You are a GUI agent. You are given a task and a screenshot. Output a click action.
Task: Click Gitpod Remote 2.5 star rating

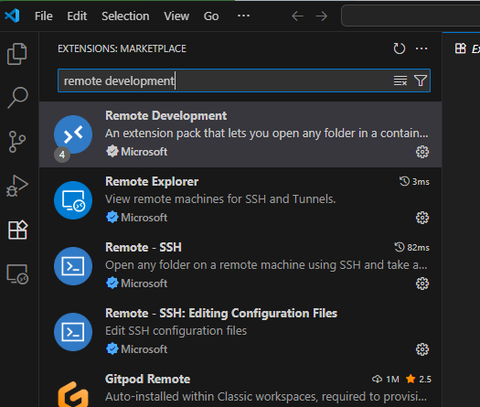coord(419,379)
